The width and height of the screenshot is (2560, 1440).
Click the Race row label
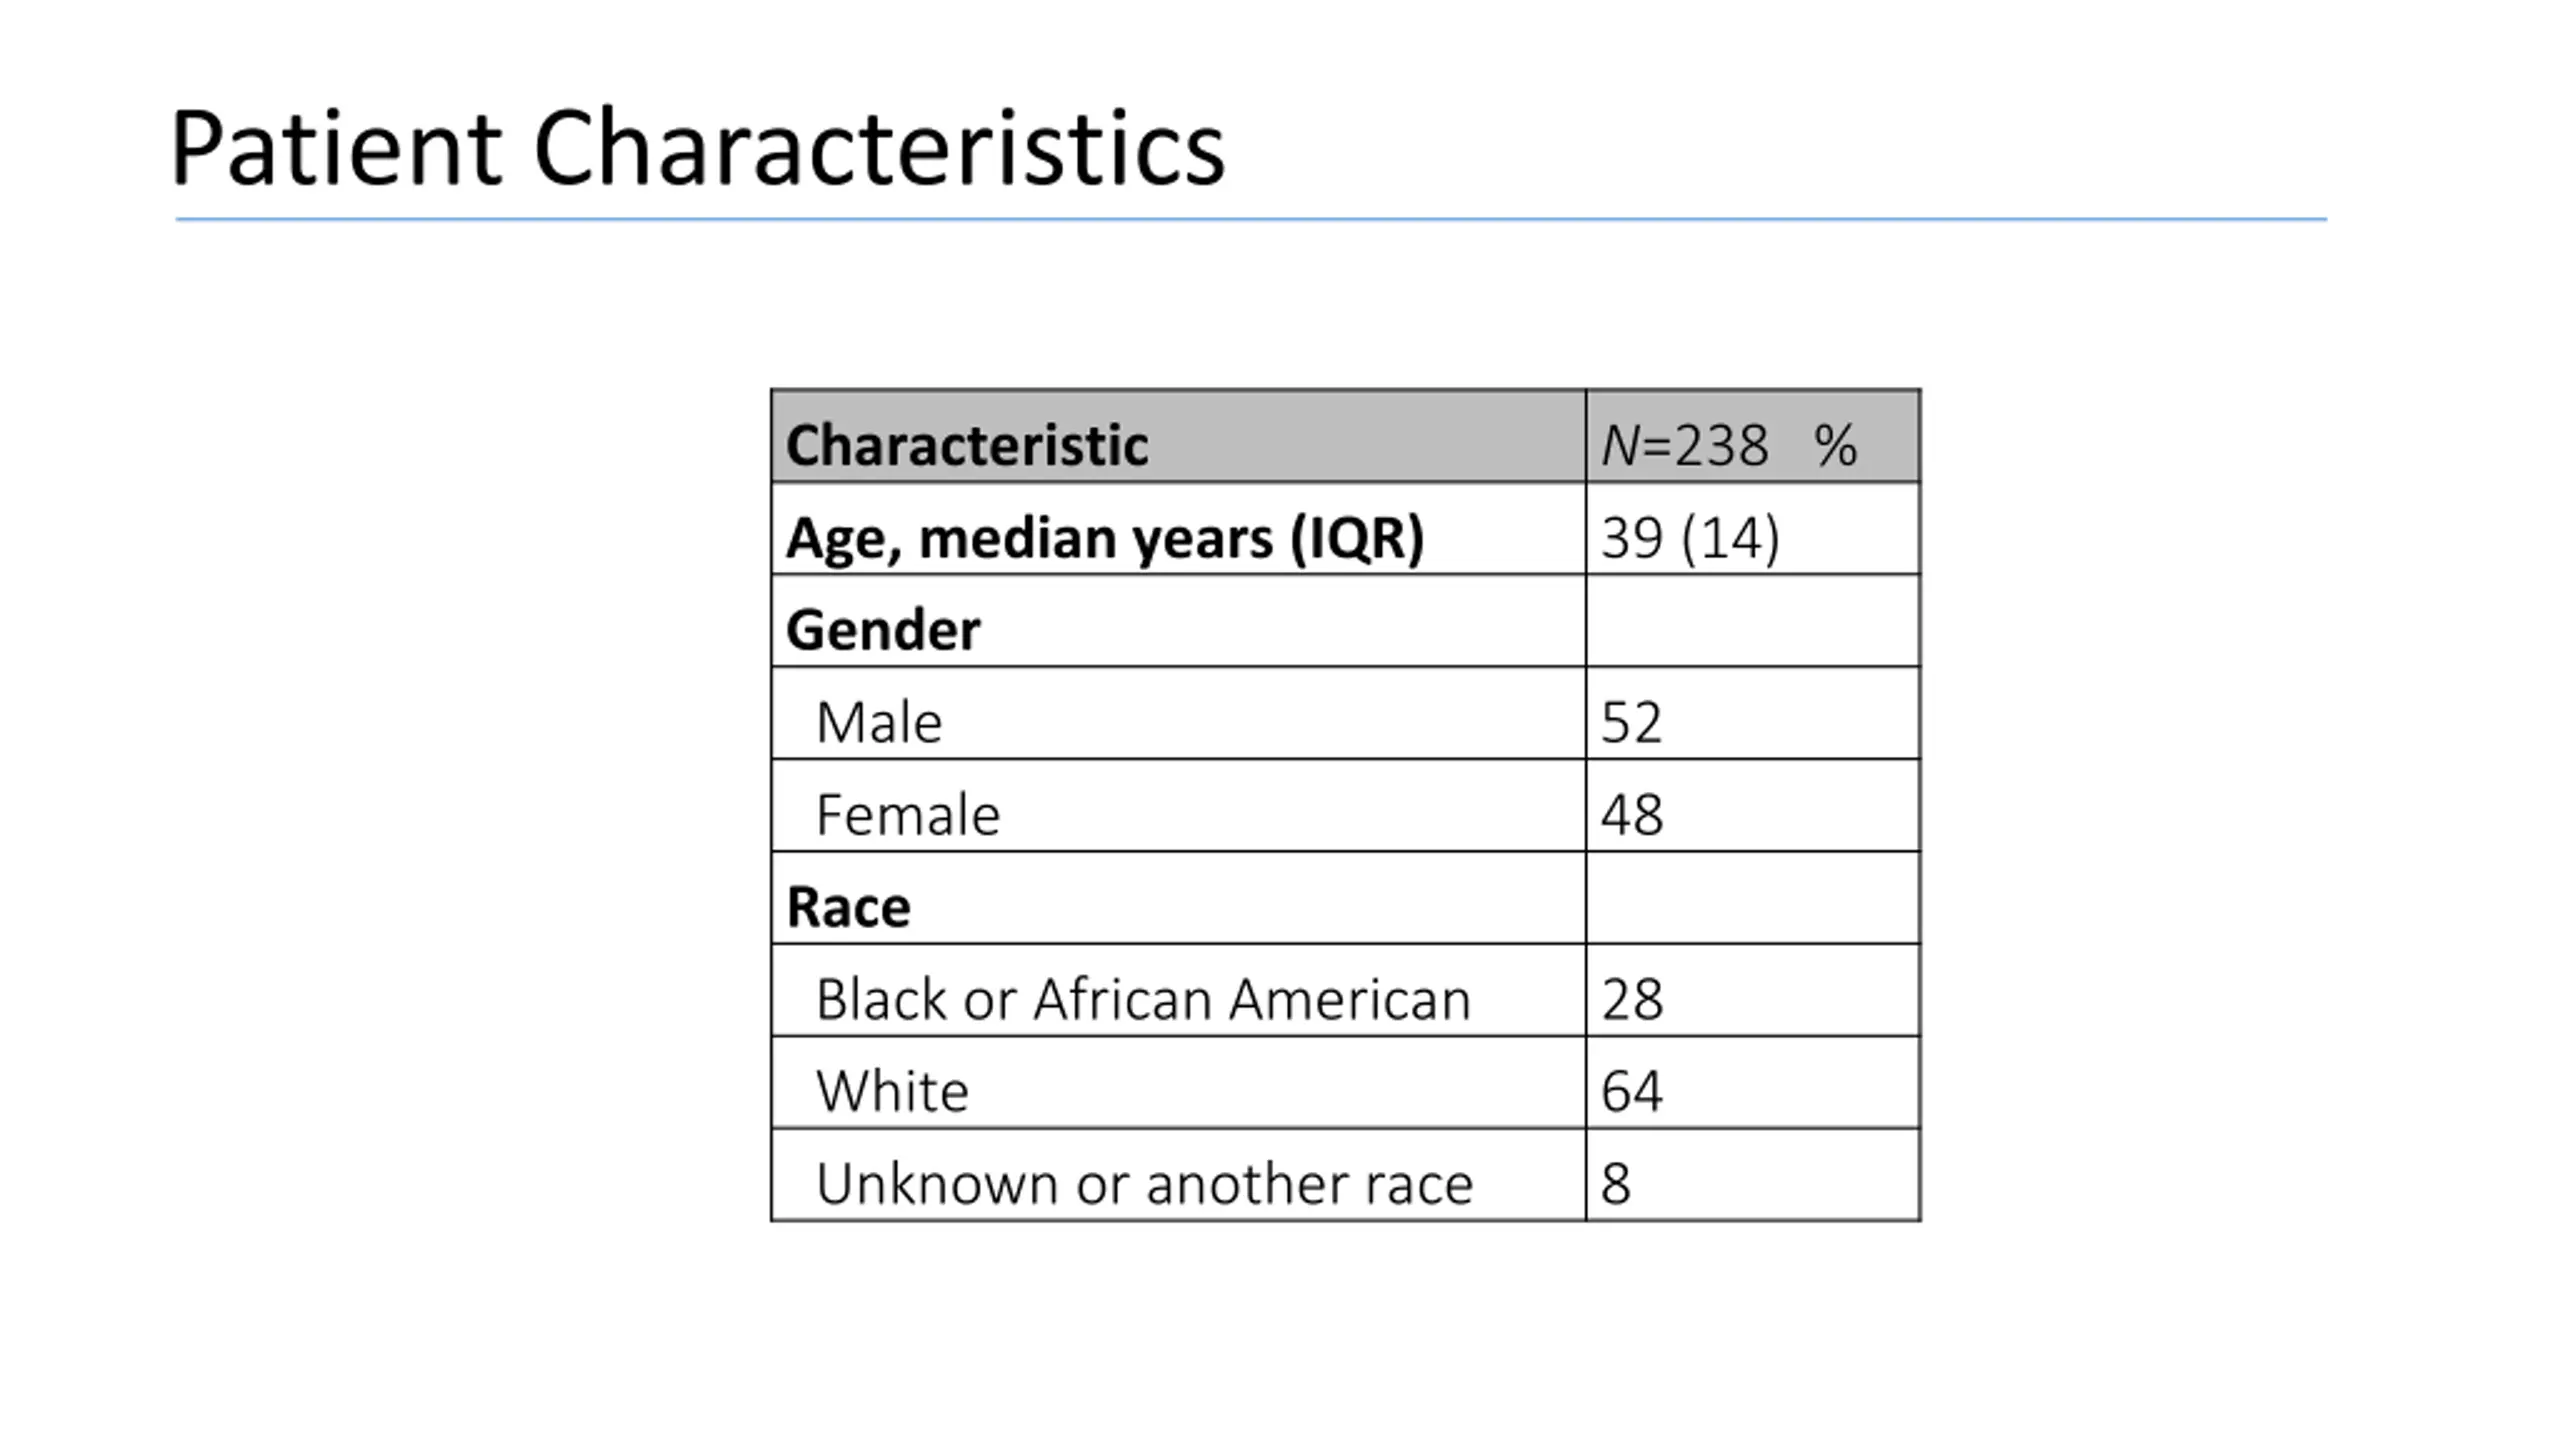click(1178, 898)
